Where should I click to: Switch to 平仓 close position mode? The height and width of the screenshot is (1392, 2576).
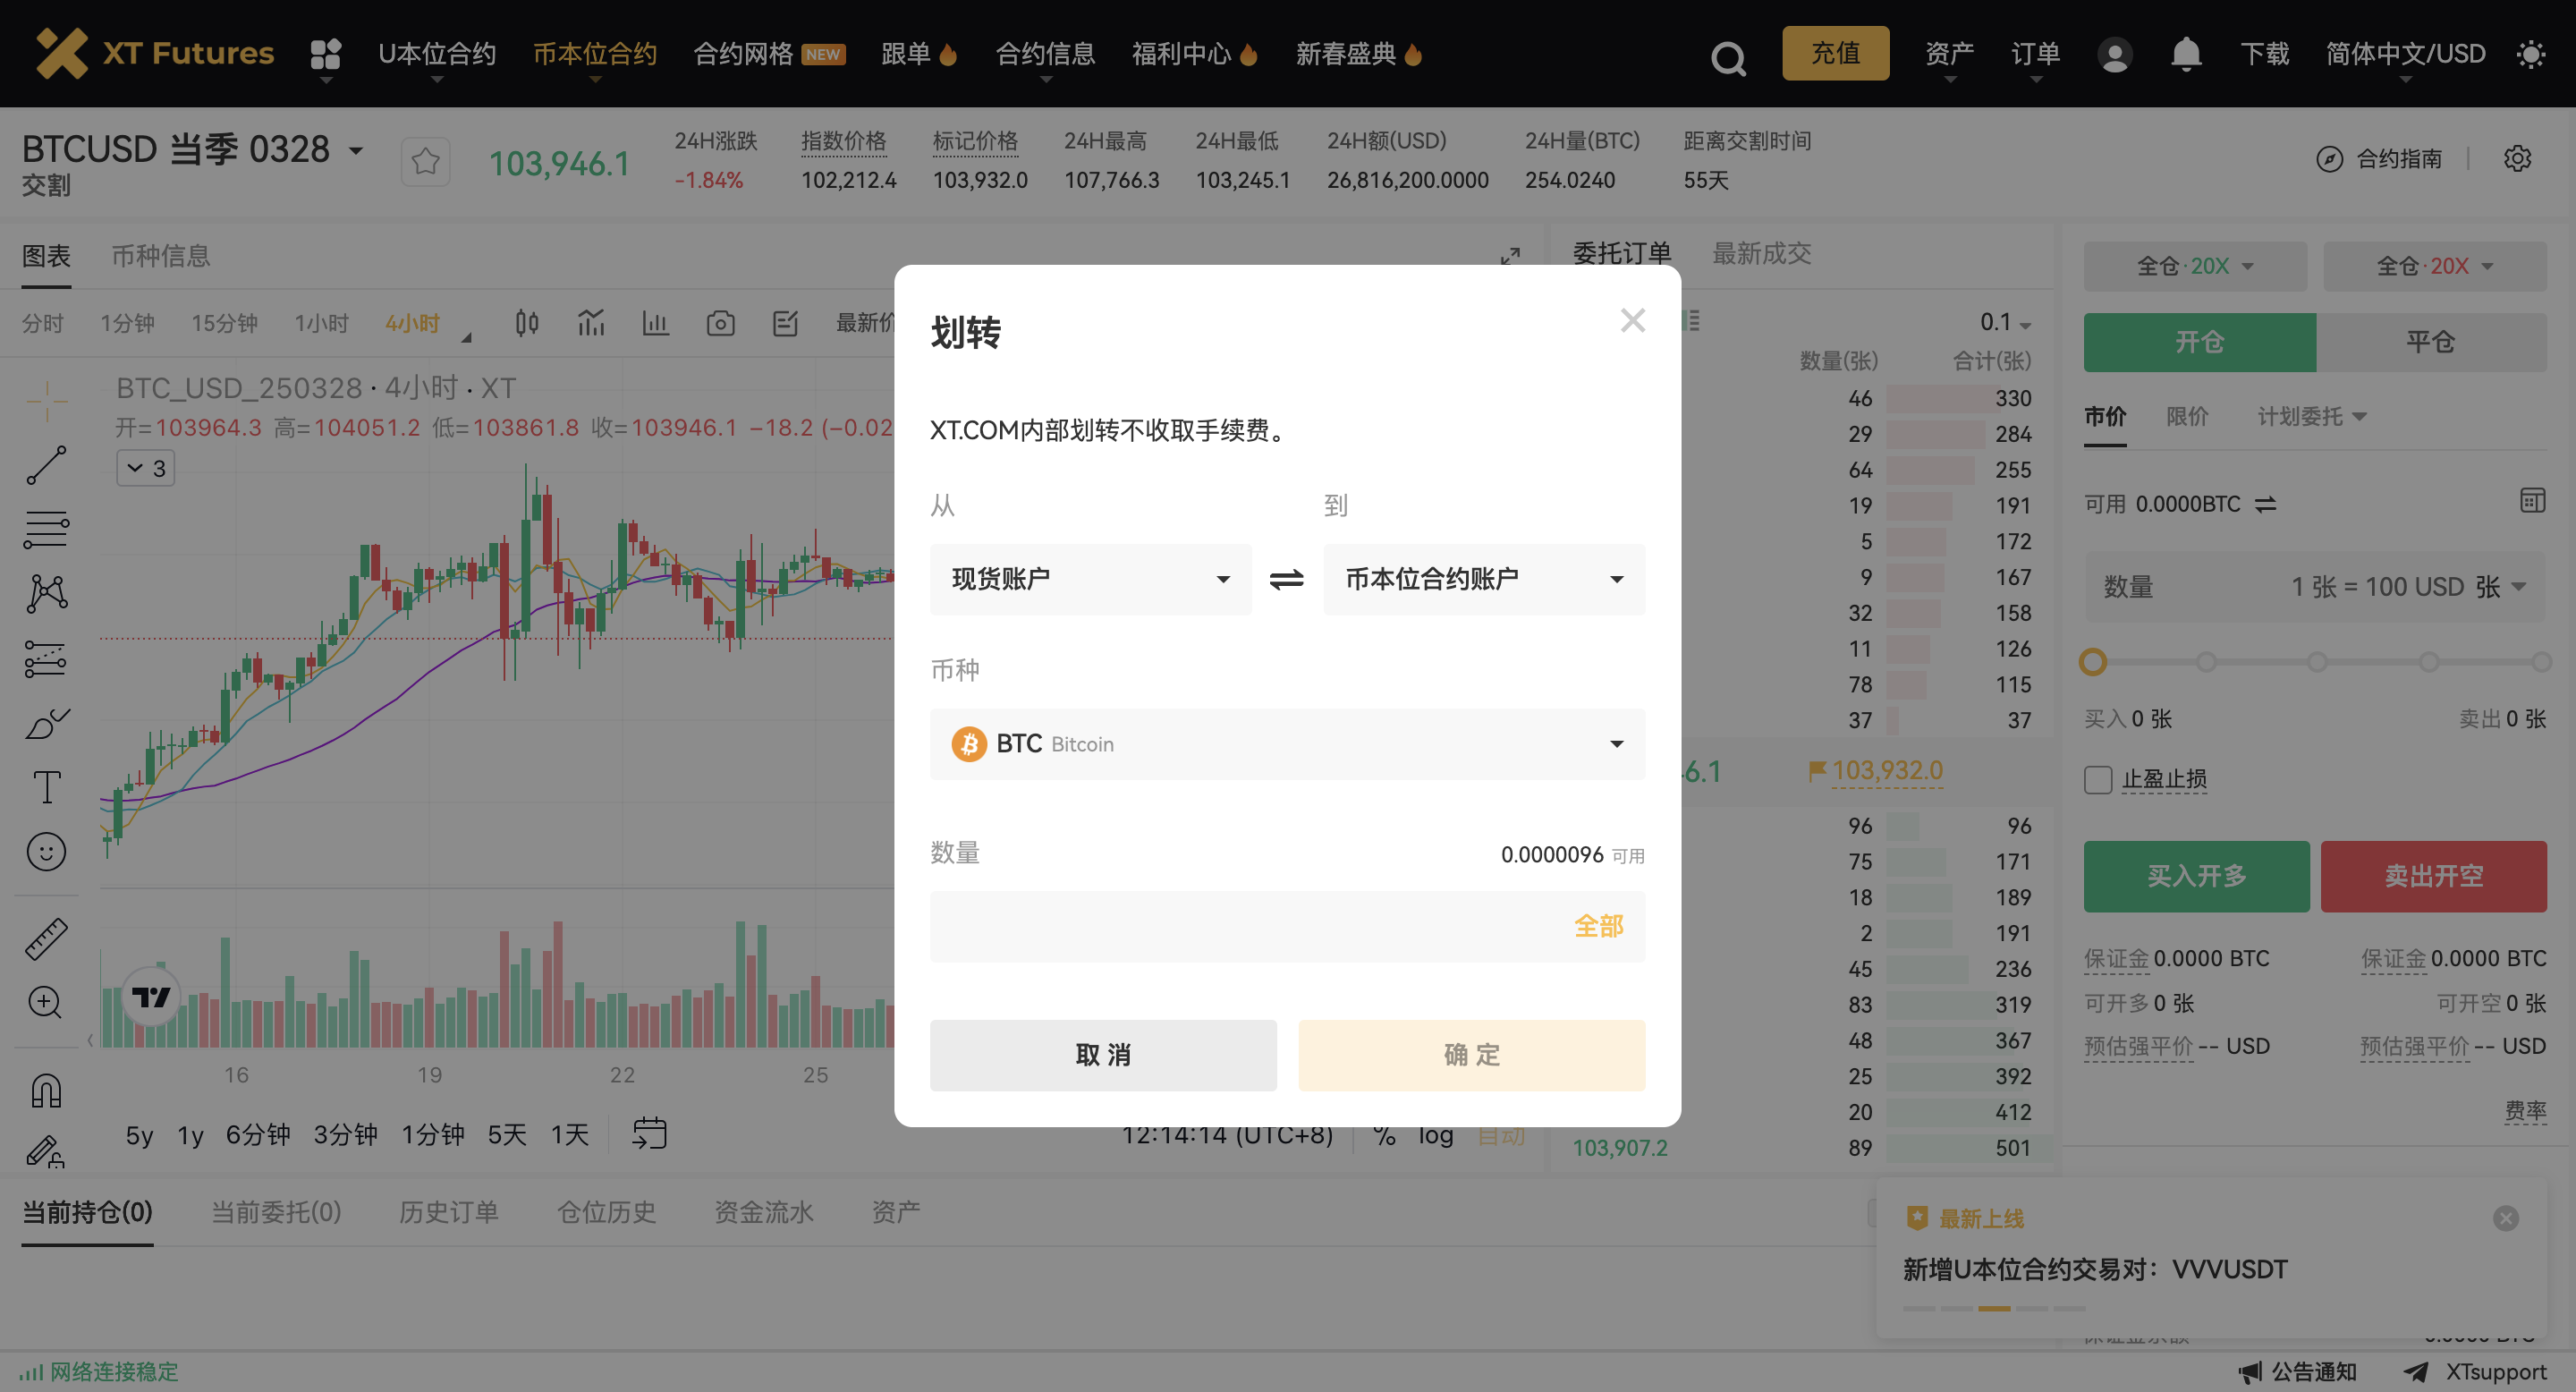click(2430, 342)
